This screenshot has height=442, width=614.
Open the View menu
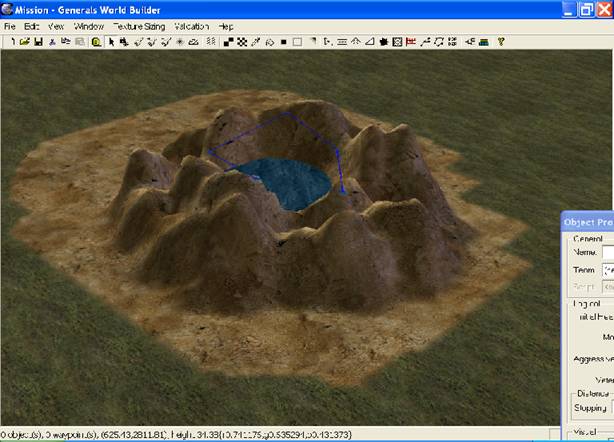56,26
